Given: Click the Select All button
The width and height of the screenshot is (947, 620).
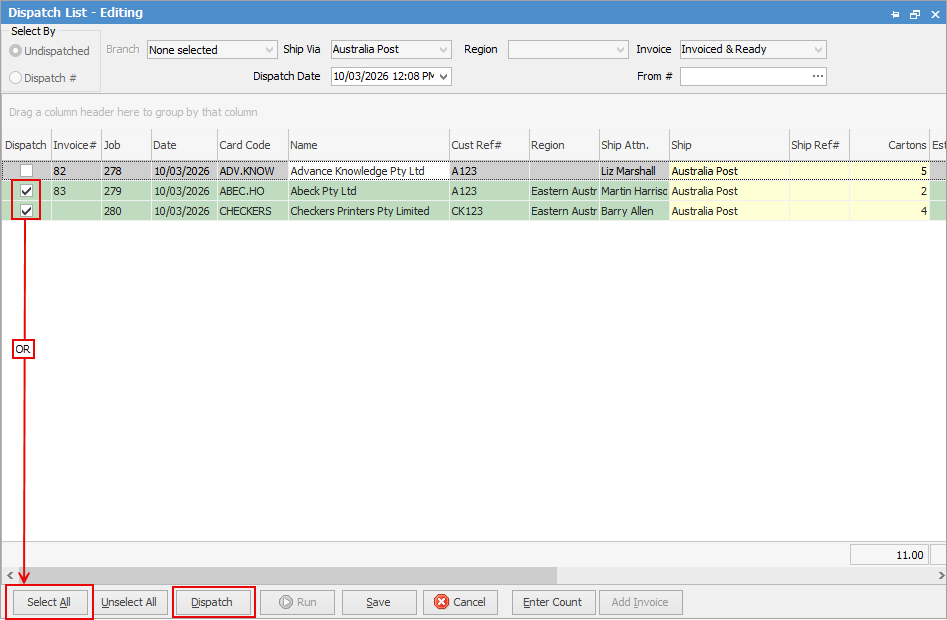Looking at the screenshot, I should (50, 602).
